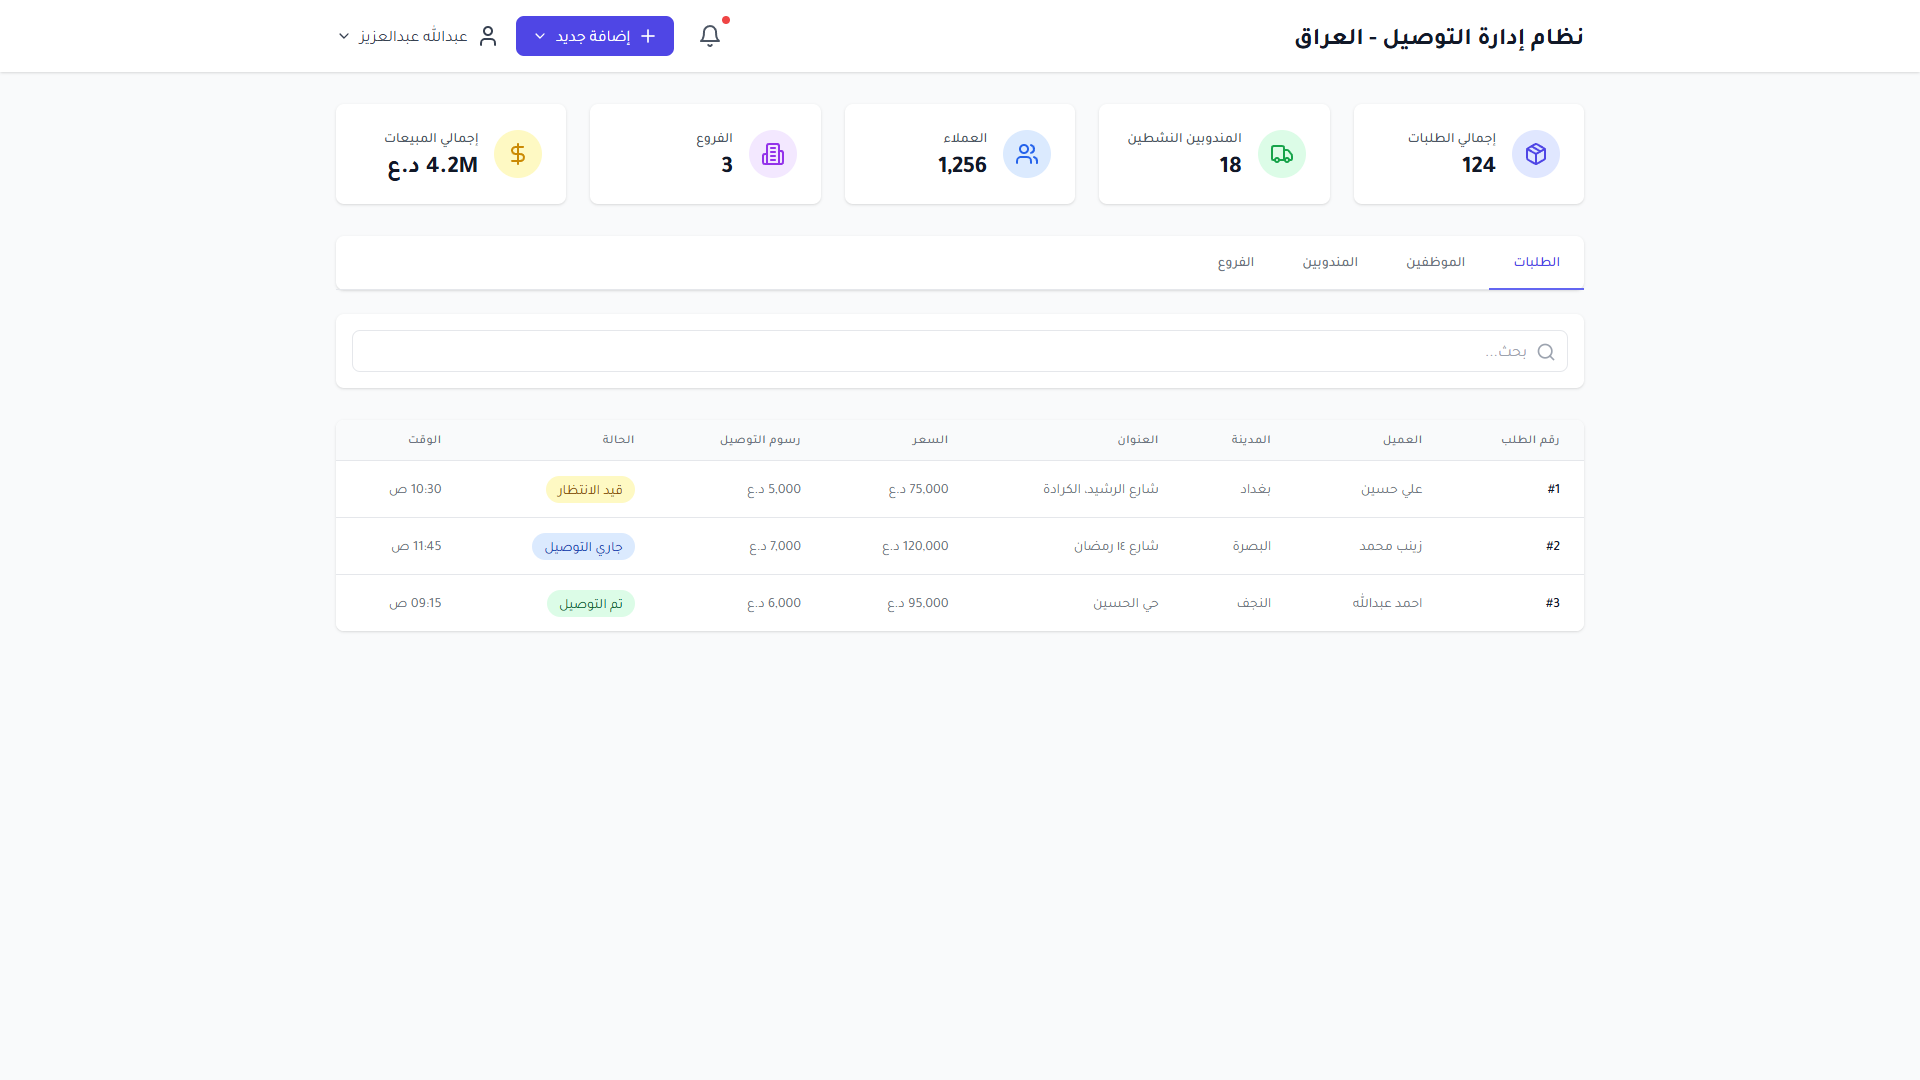Click the العميل column header
Image resolution: width=1920 pixels, height=1080 pixels.
1402,440
